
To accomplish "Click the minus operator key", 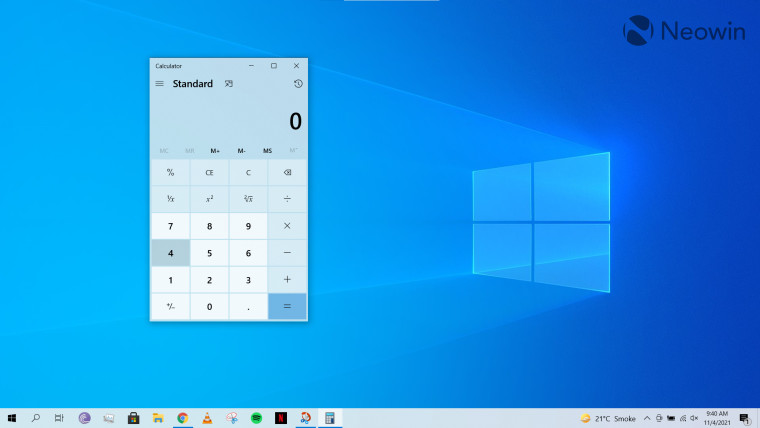I will point(287,253).
